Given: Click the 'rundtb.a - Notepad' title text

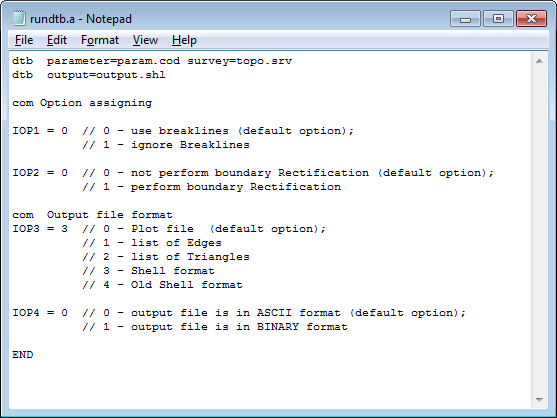Looking at the screenshot, I should click(81, 19).
